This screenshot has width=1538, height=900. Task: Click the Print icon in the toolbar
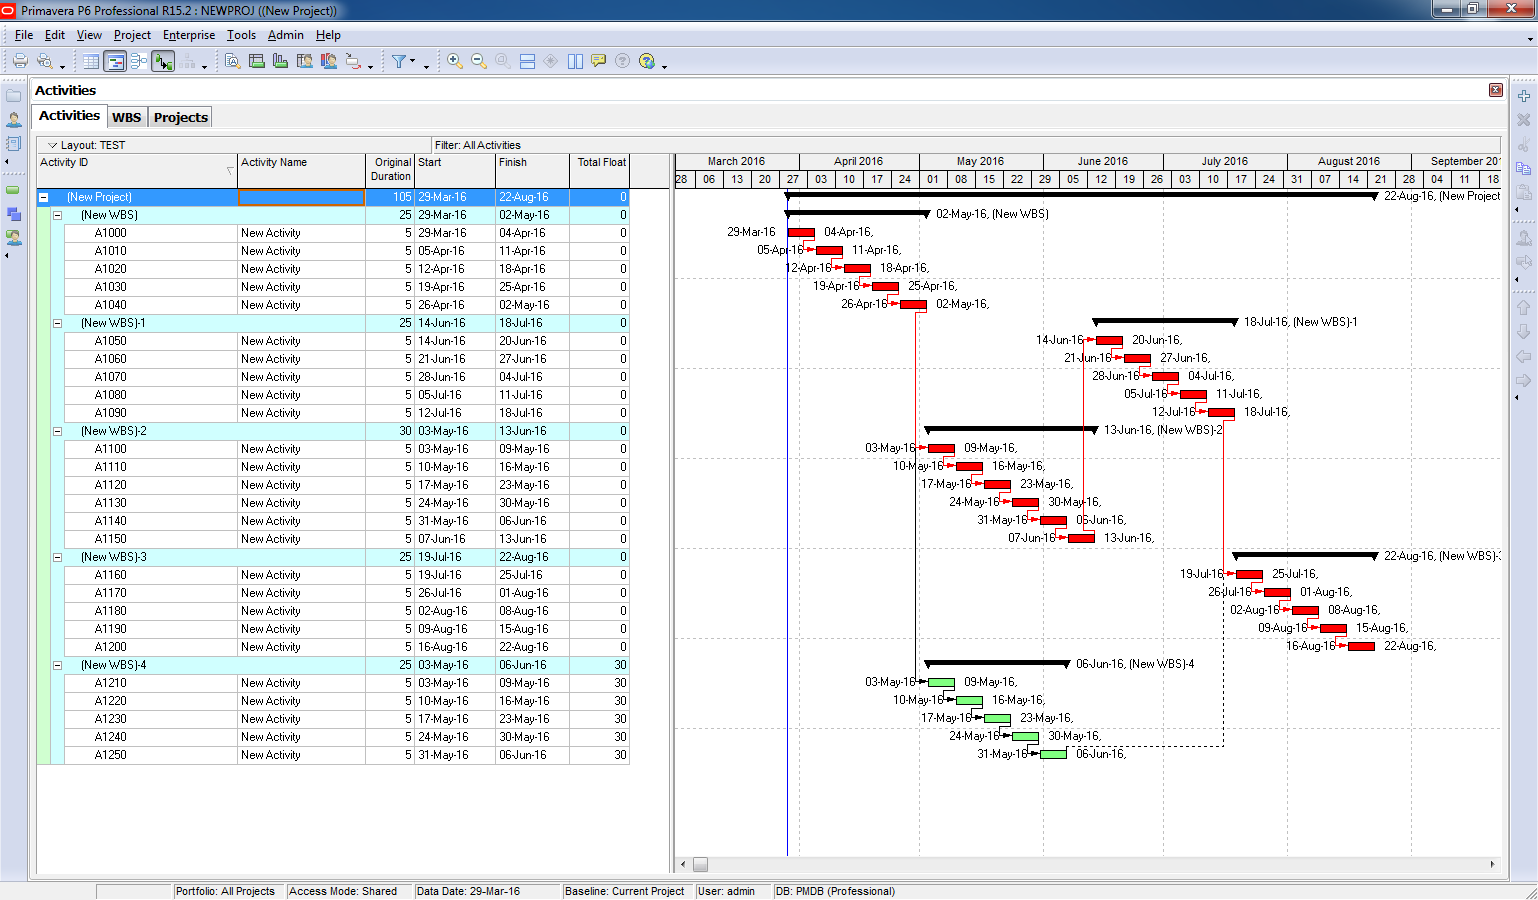coord(20,61)
